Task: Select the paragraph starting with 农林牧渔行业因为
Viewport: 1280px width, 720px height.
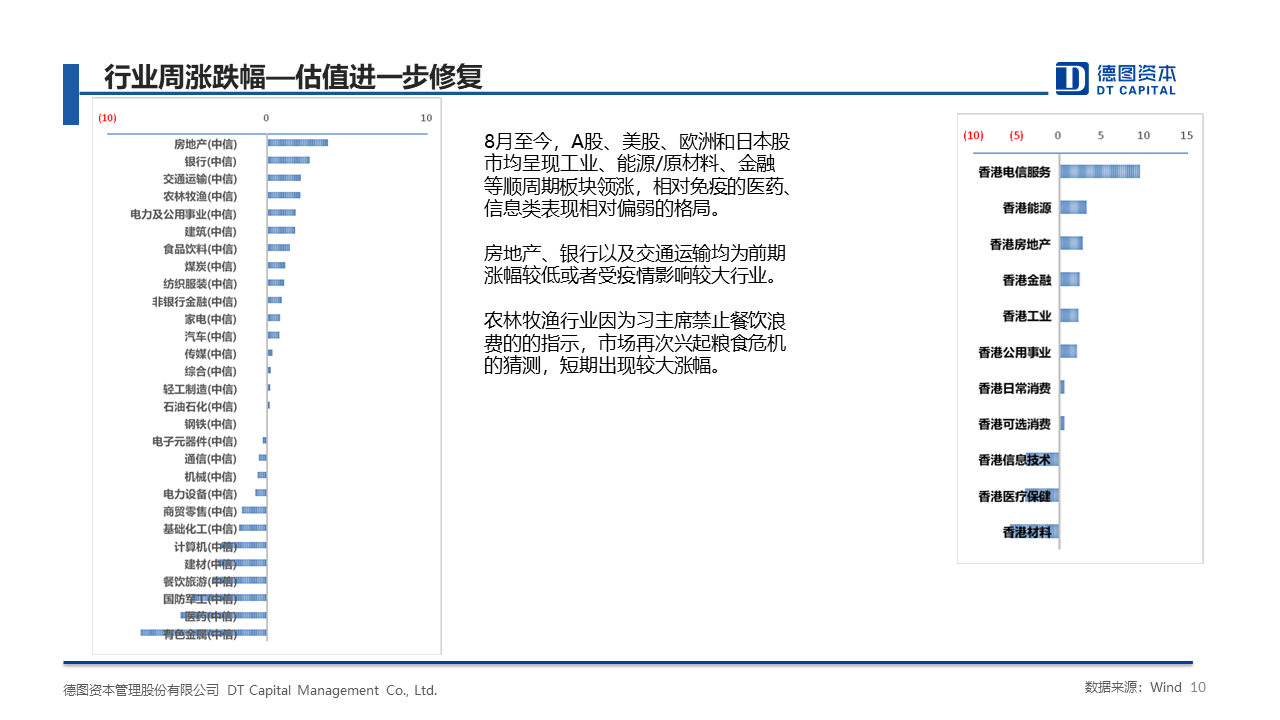Action: pyautogui.click(x=635, y=343)
